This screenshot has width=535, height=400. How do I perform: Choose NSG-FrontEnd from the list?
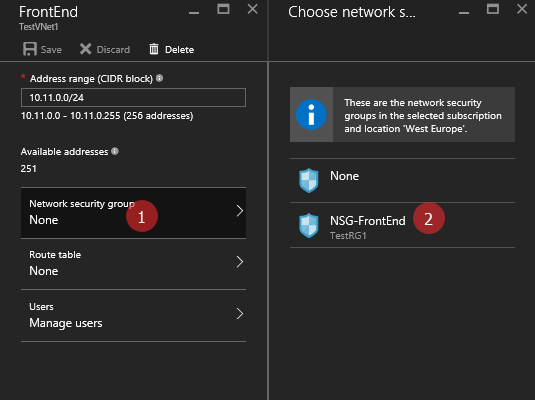402,225
